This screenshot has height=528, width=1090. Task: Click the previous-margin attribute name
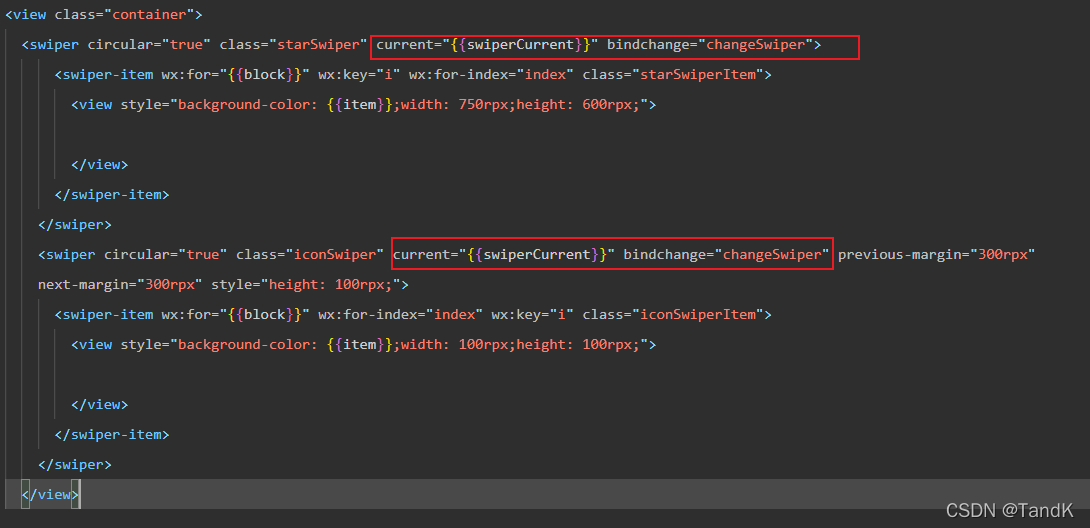tap(900, 254)
